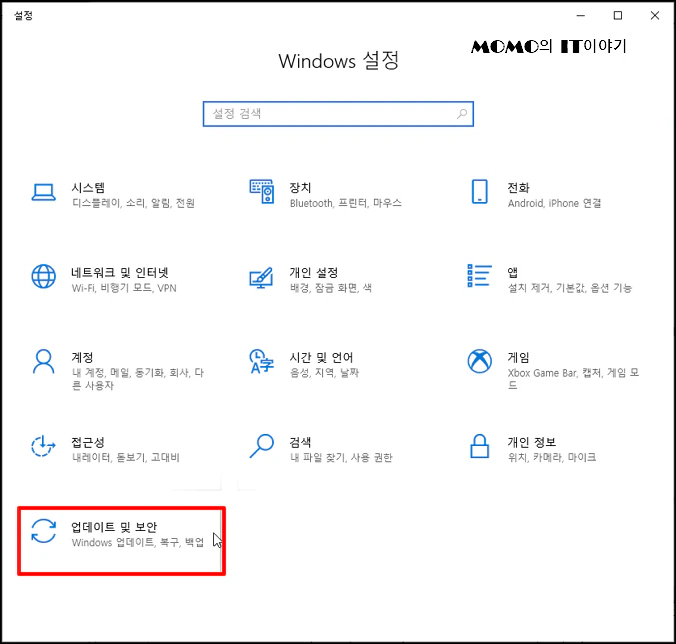Viewport: 676px width, 644px height.
Task: Minimize the 설정 window
Action: pos(581,16)
